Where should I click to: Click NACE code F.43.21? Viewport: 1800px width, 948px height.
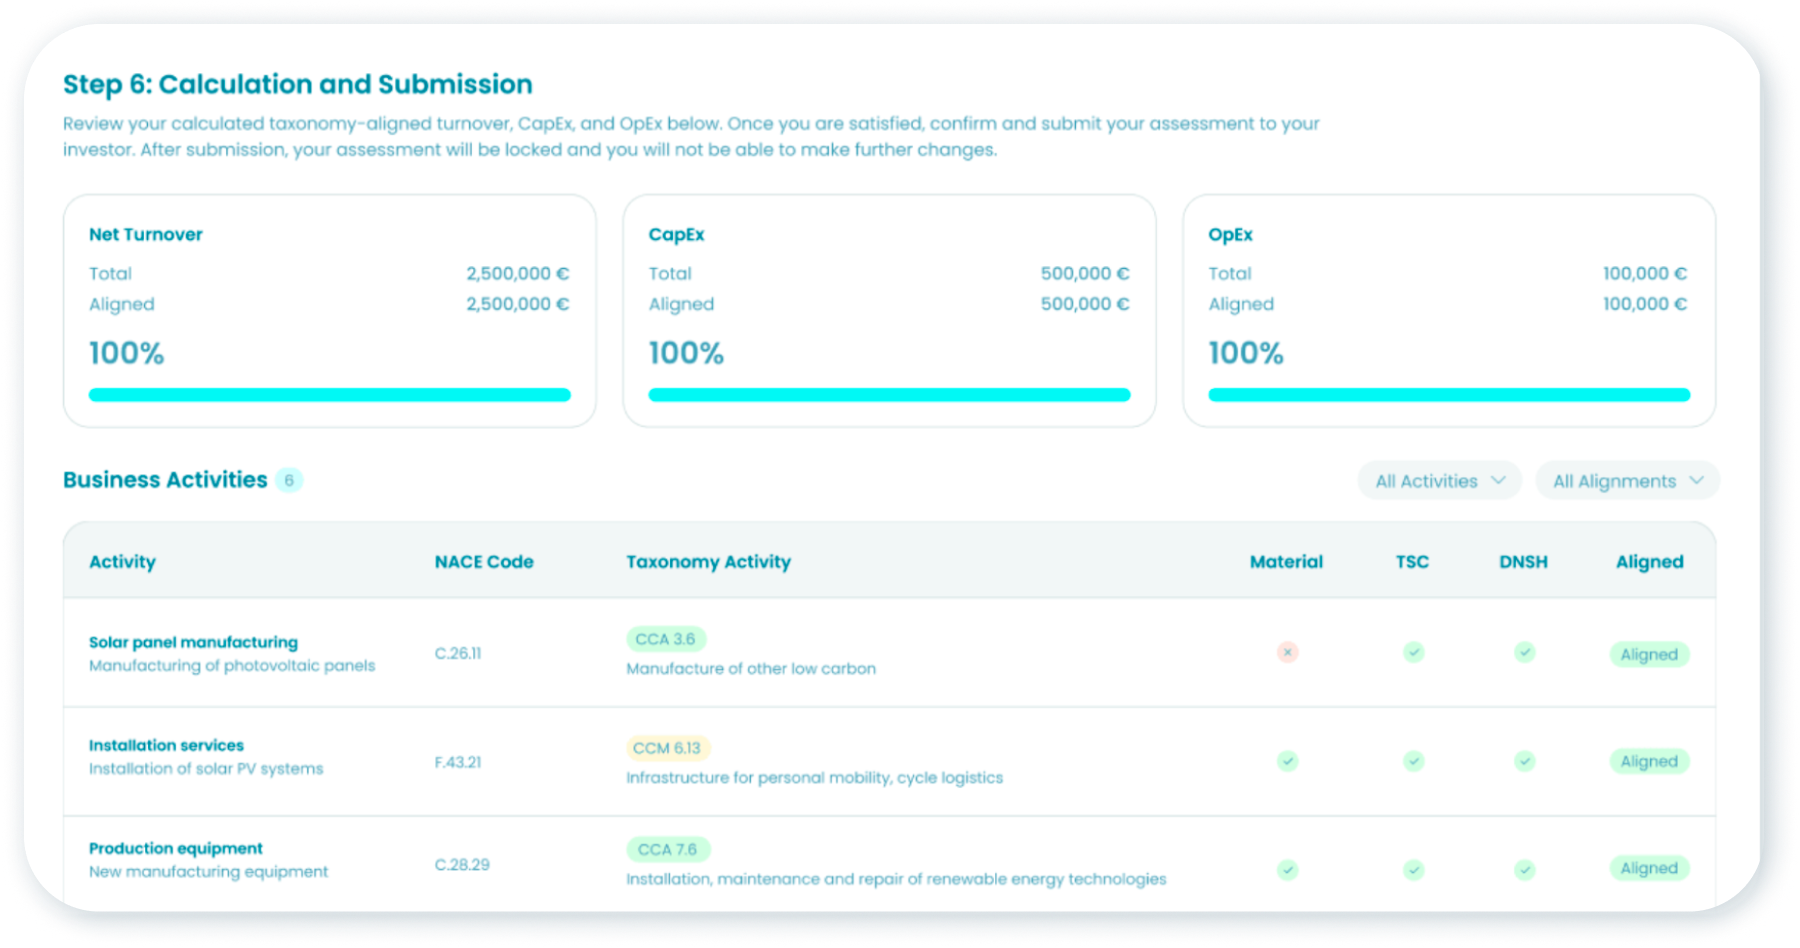click(x=458, y=762)
